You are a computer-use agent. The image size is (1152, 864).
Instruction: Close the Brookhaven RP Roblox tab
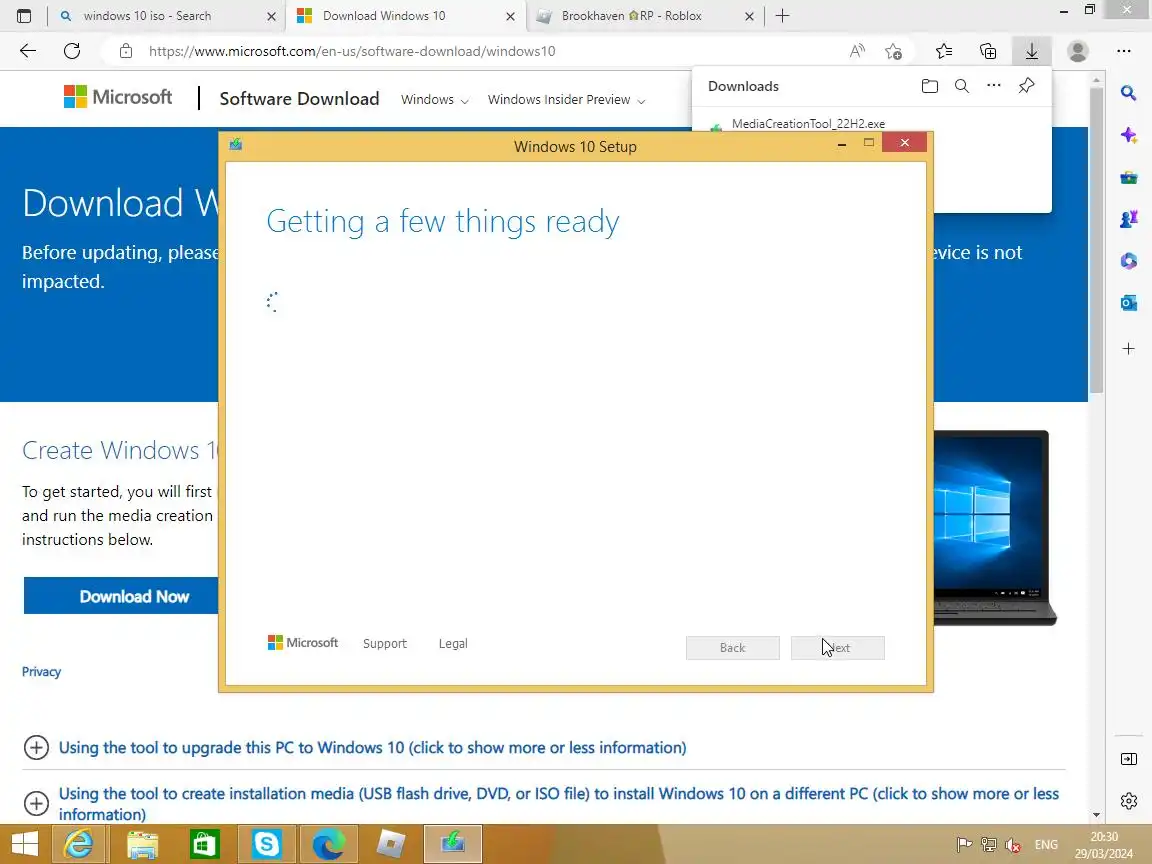point(749,16)
